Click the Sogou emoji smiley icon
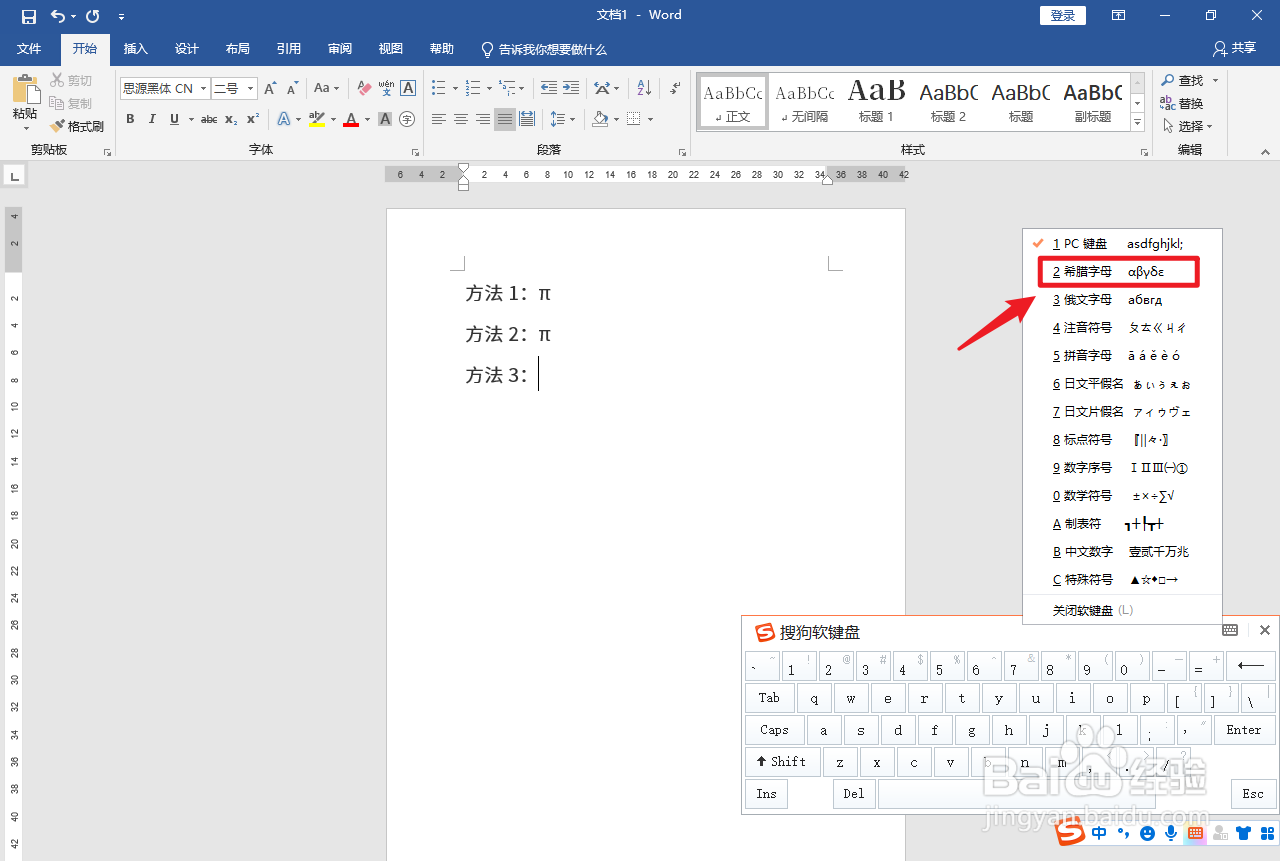Screen dimensions: 1280x861 pos(1147,833)
